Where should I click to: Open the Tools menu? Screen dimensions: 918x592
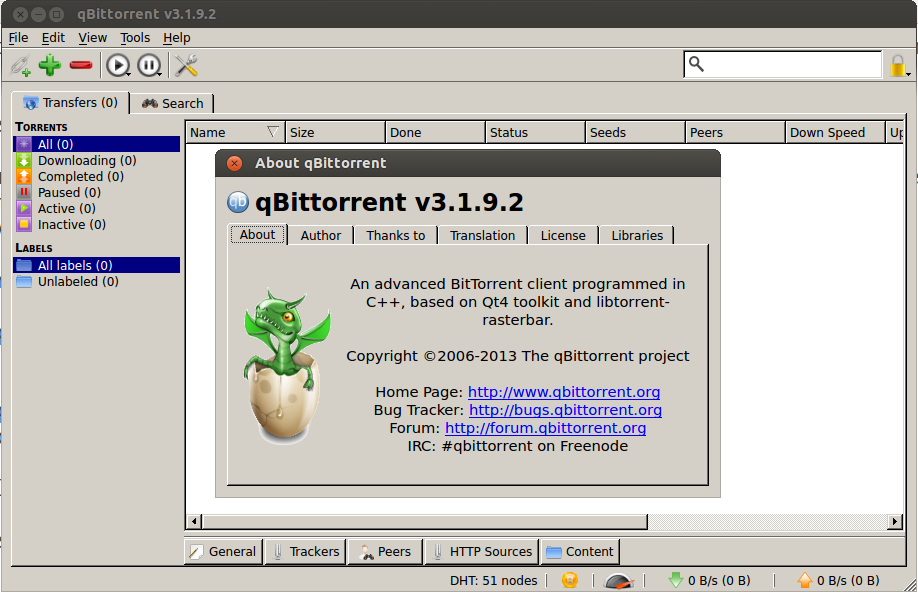(135, 37)
